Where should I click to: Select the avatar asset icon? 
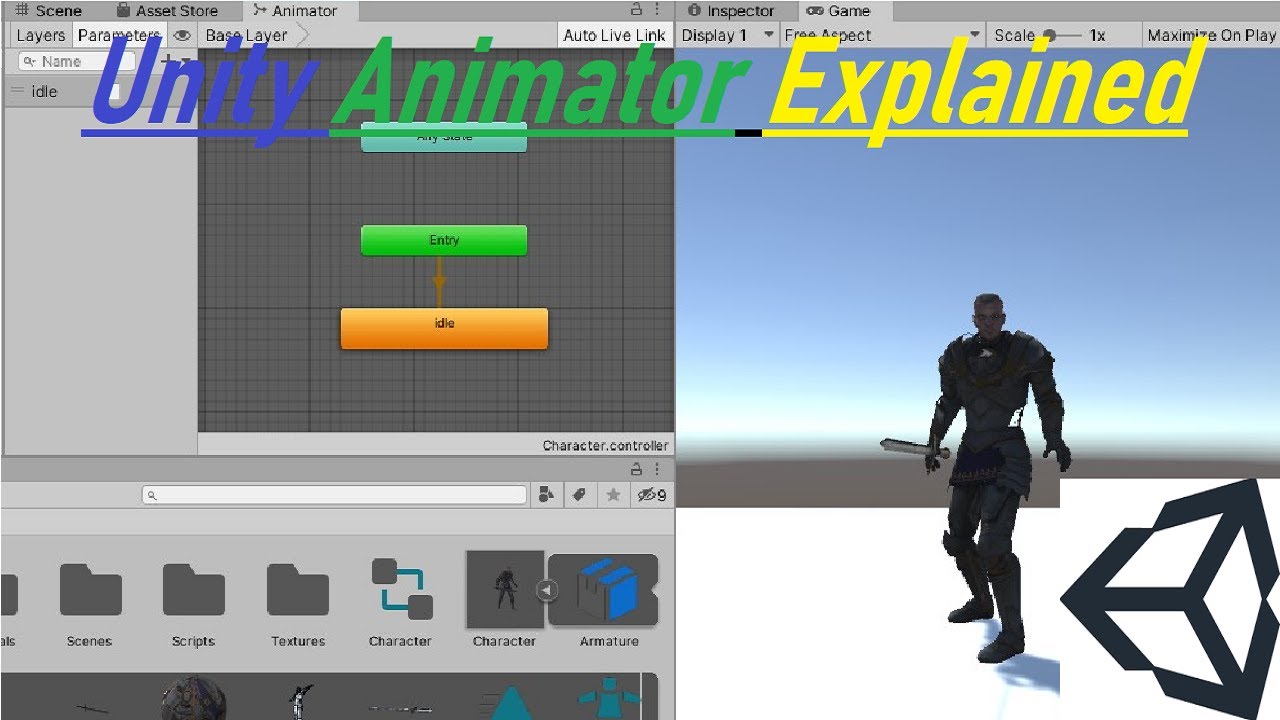click(x=607, y=698)
